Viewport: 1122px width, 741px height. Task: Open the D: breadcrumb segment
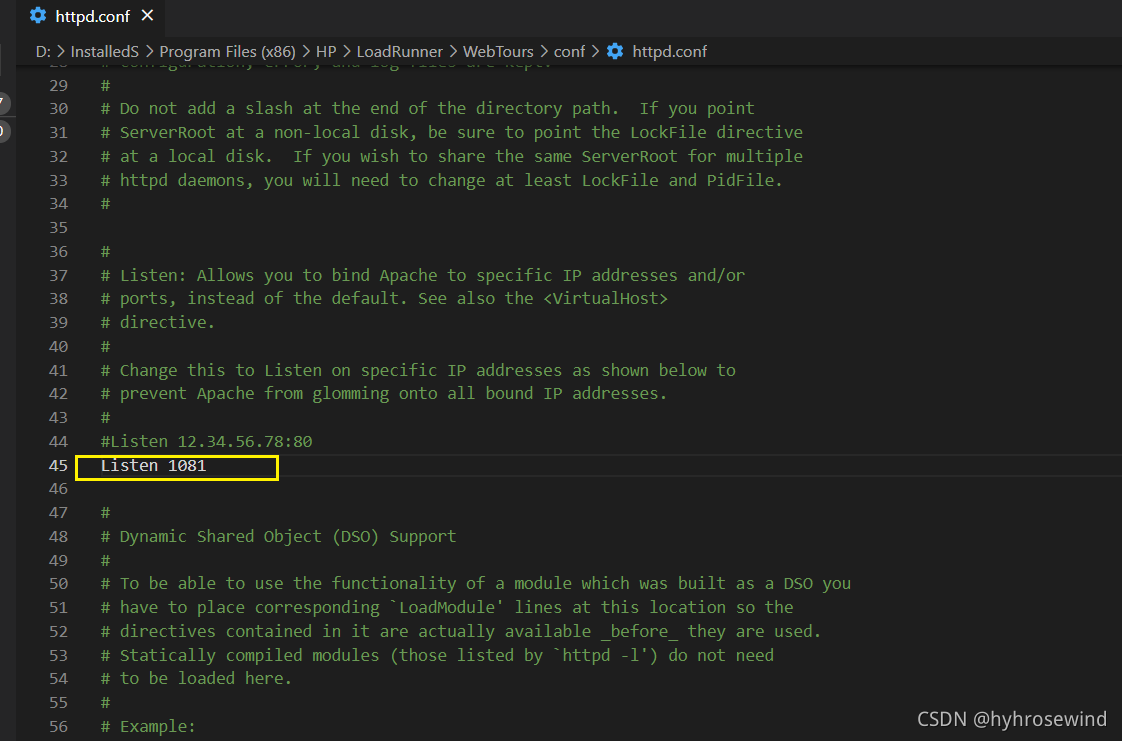[x=43, y=51]
